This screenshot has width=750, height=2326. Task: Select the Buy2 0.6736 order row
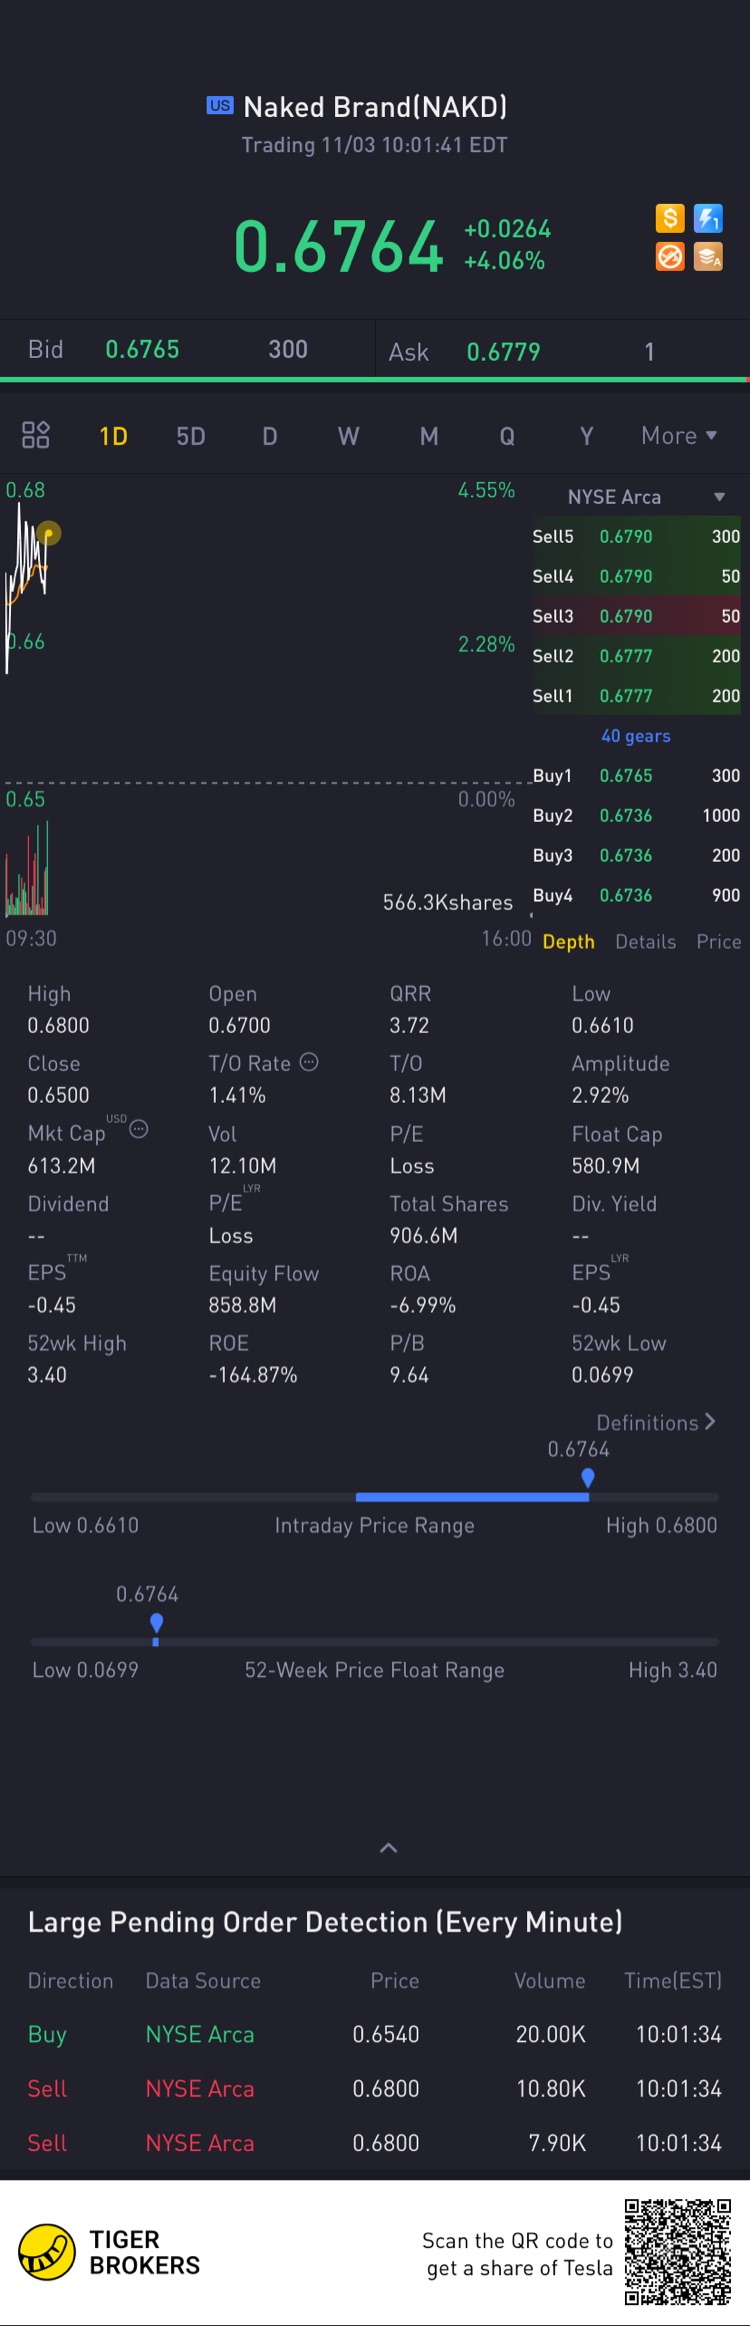(636, 816)
